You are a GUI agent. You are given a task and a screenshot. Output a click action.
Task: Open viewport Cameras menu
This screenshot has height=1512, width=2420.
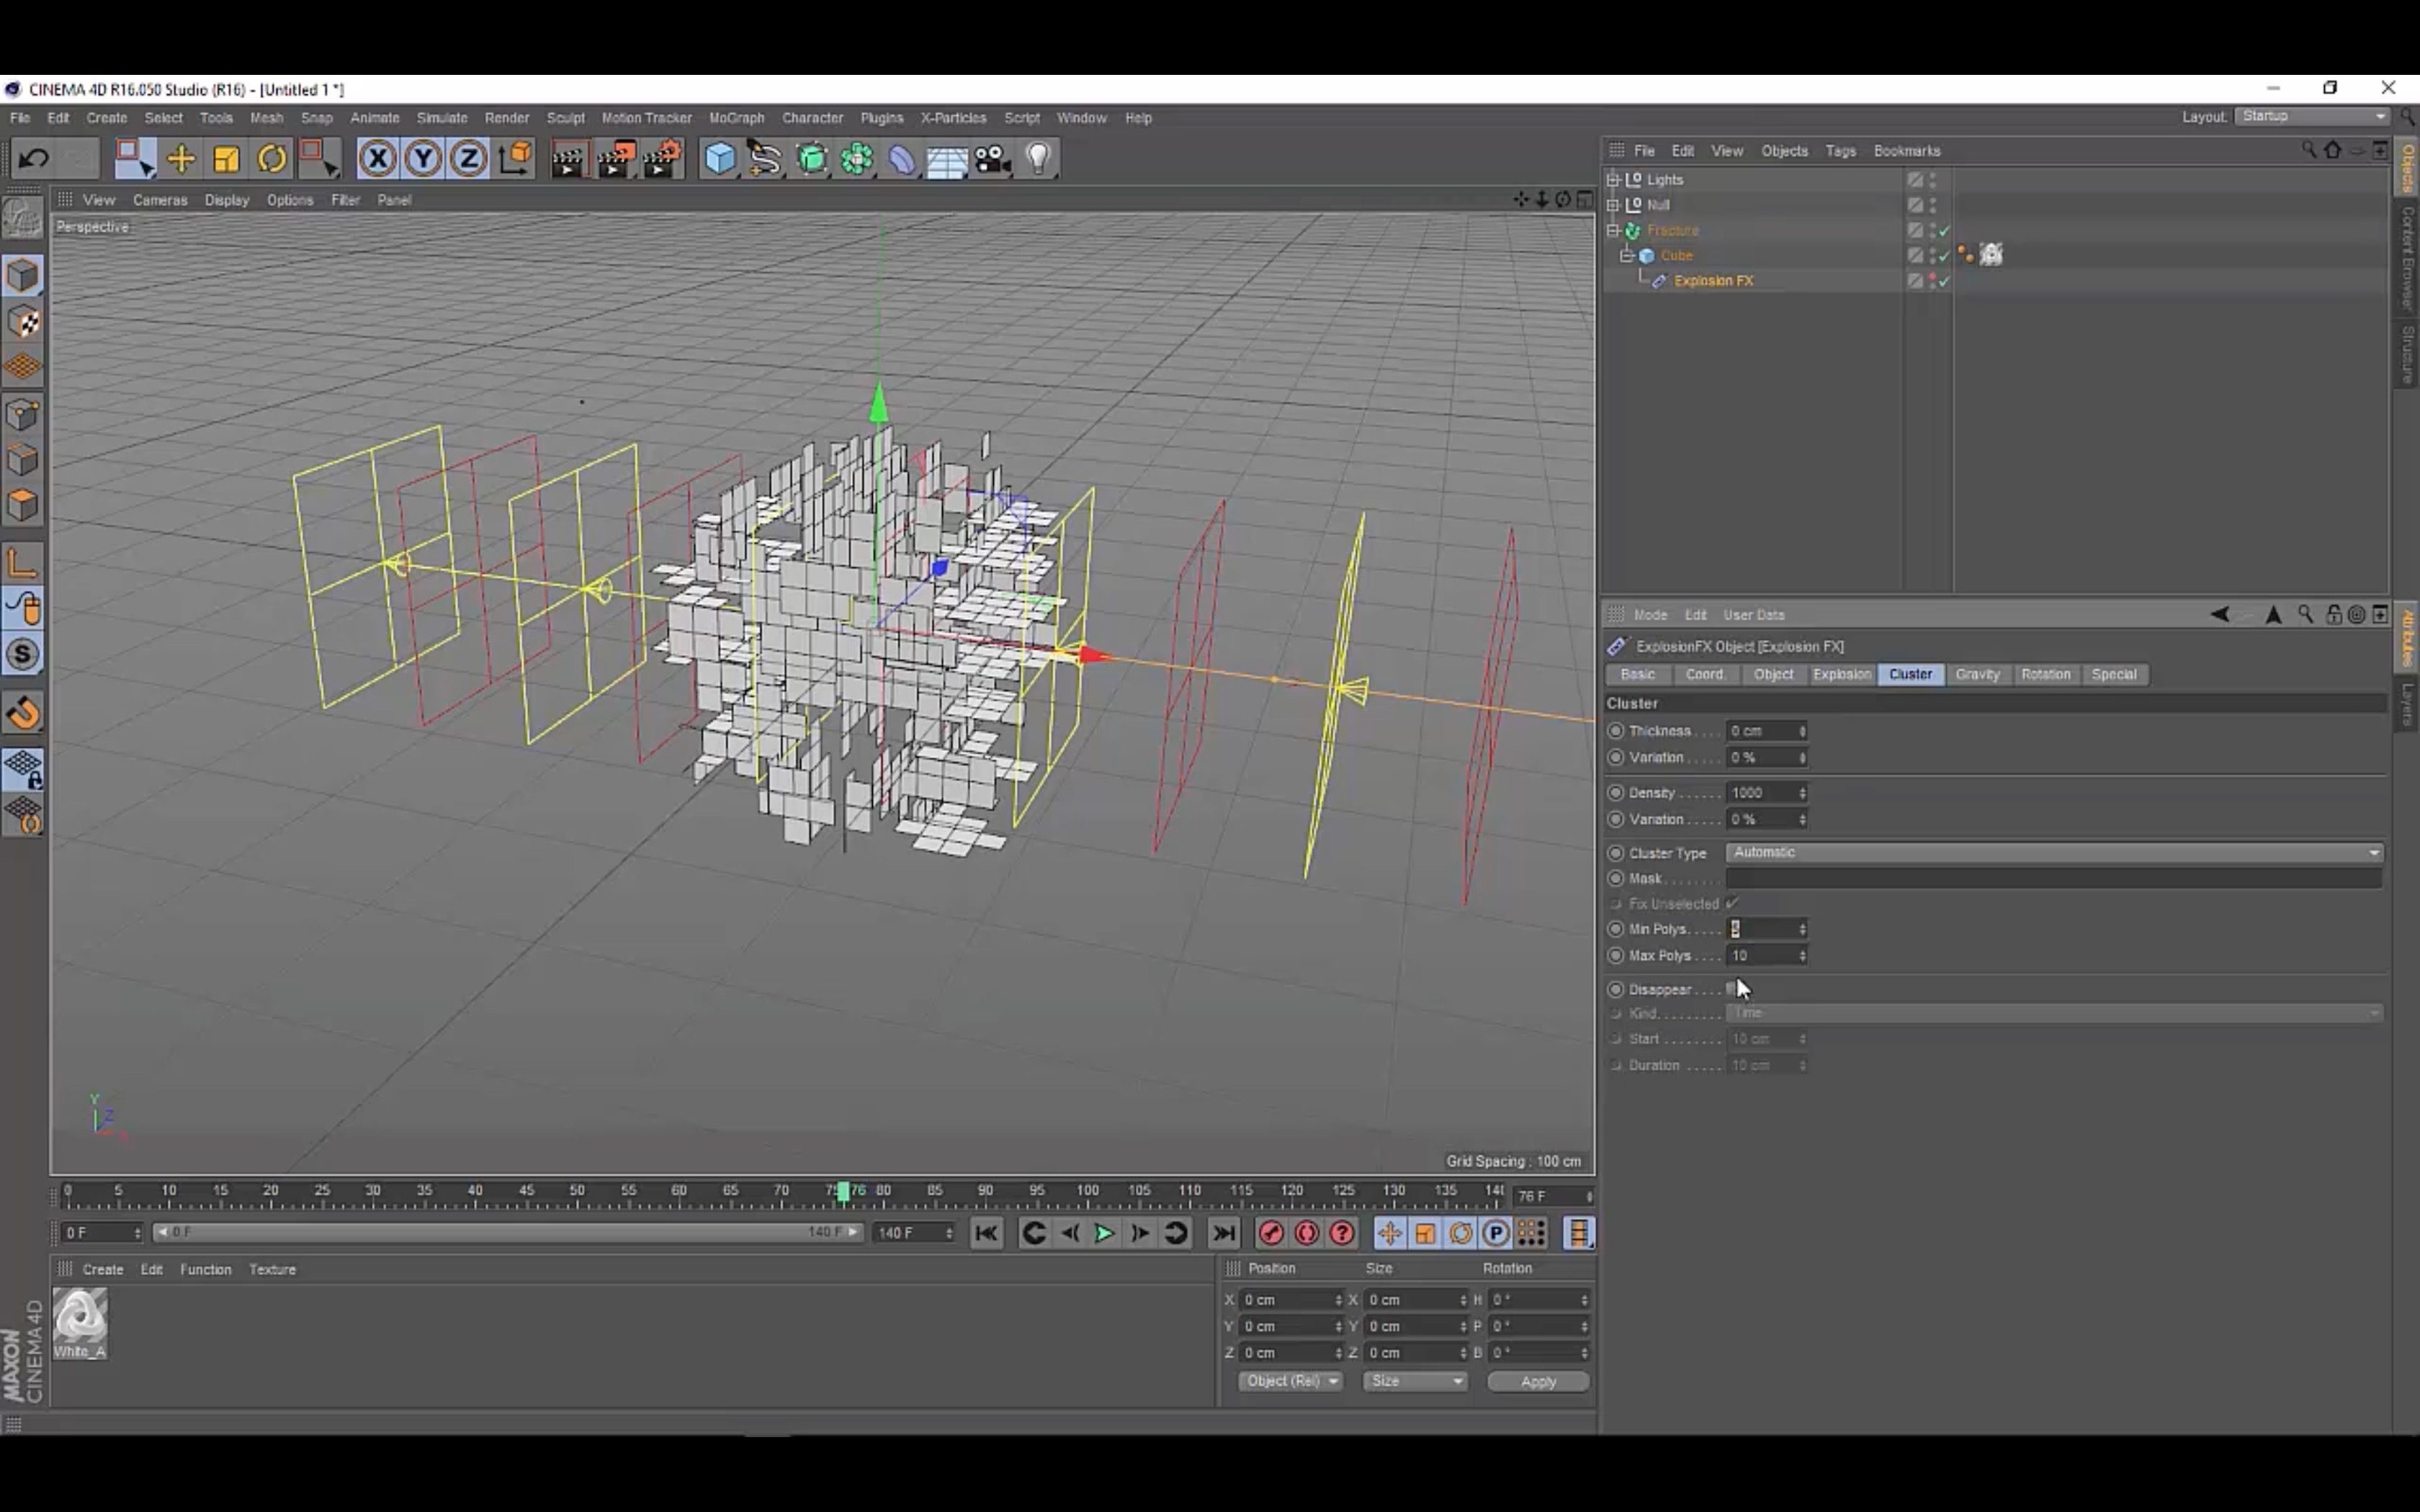160,200
